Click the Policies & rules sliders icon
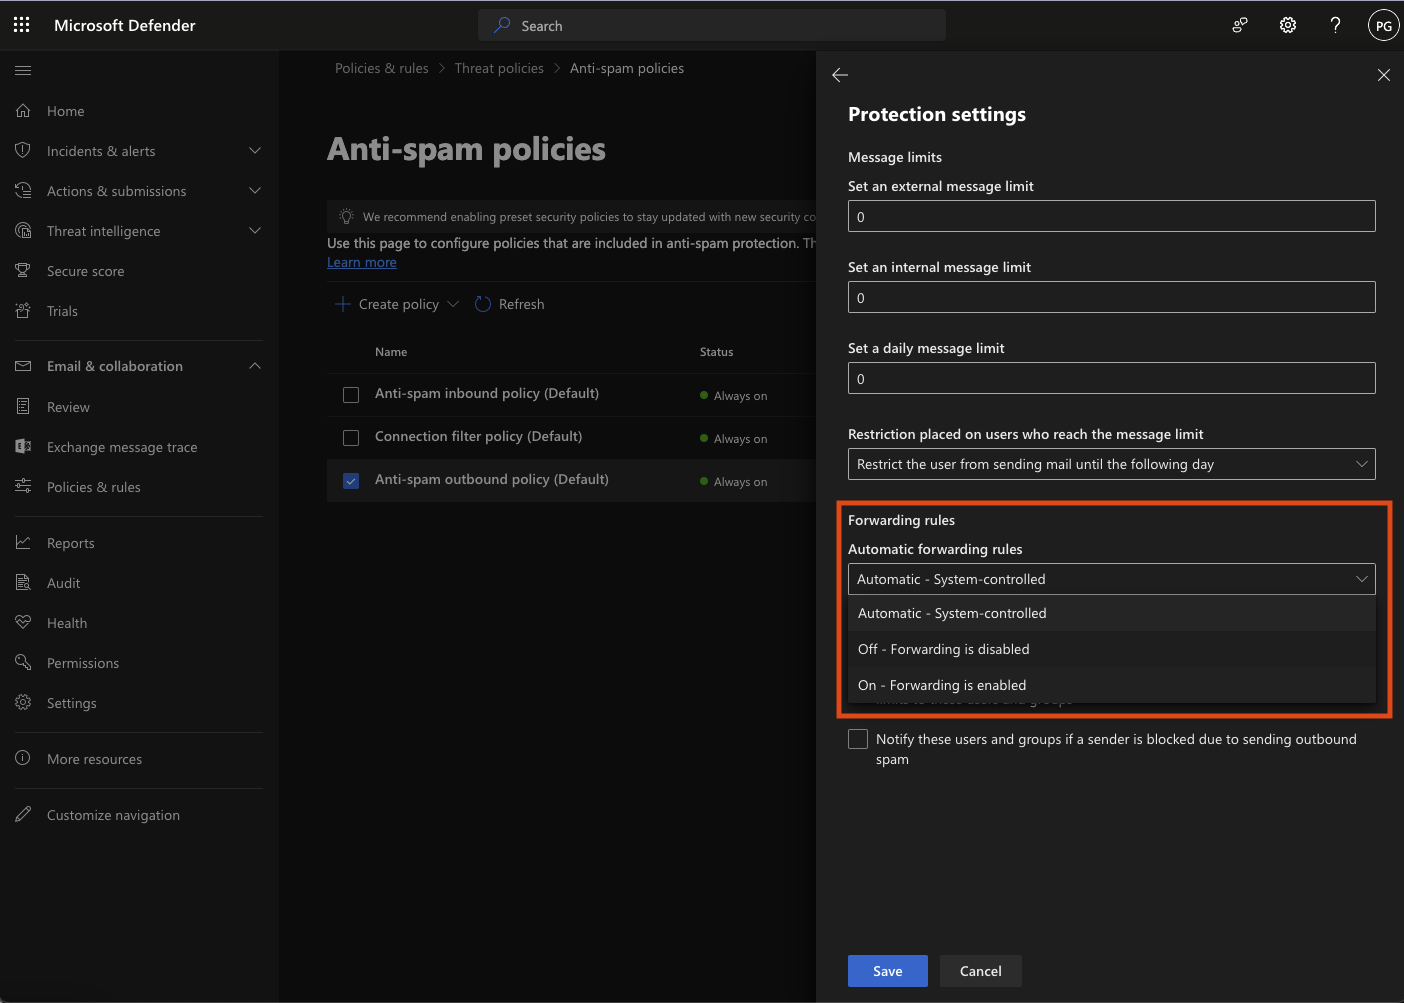Viewport: 1404px width, 1003px height. click(x=23, y=487)
